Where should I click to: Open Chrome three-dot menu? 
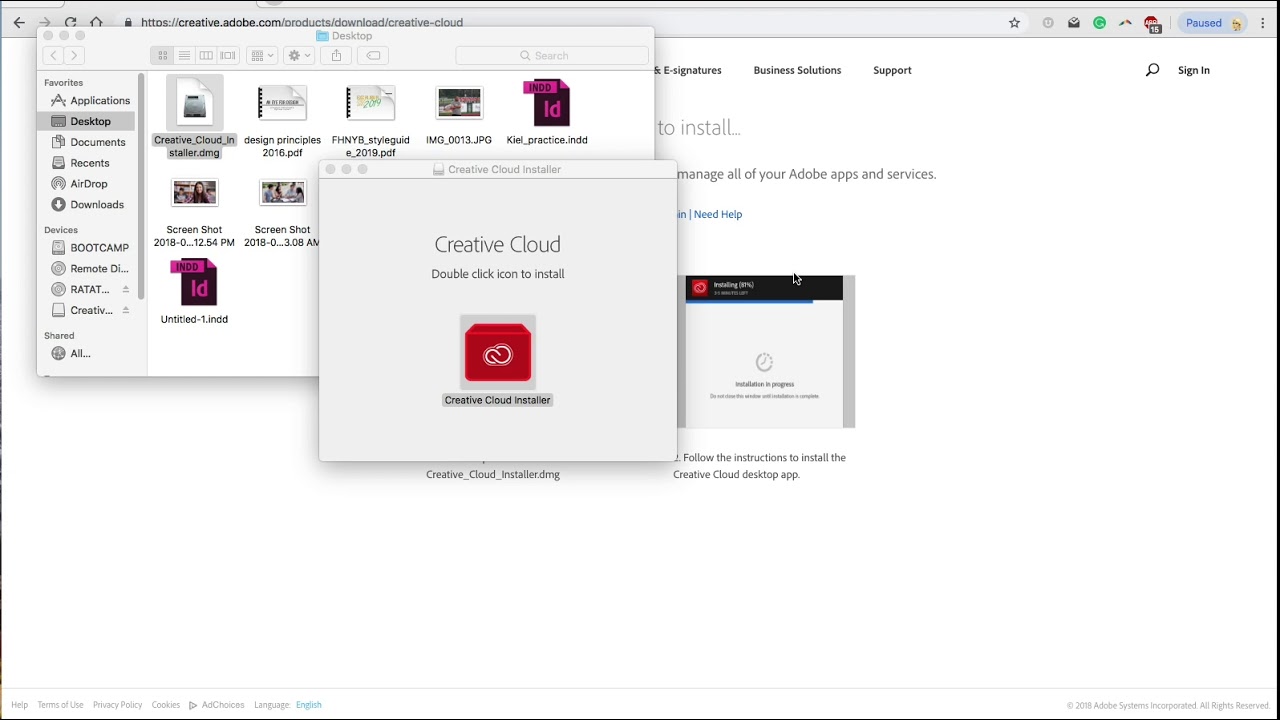(1263, 23)
